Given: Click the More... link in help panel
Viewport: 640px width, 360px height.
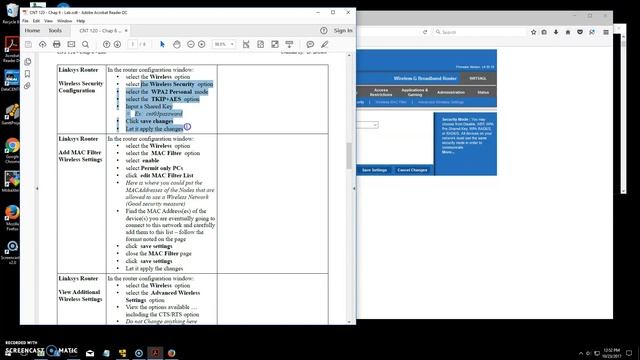Looking at the screenshot, I should click(x=448, y=152).
